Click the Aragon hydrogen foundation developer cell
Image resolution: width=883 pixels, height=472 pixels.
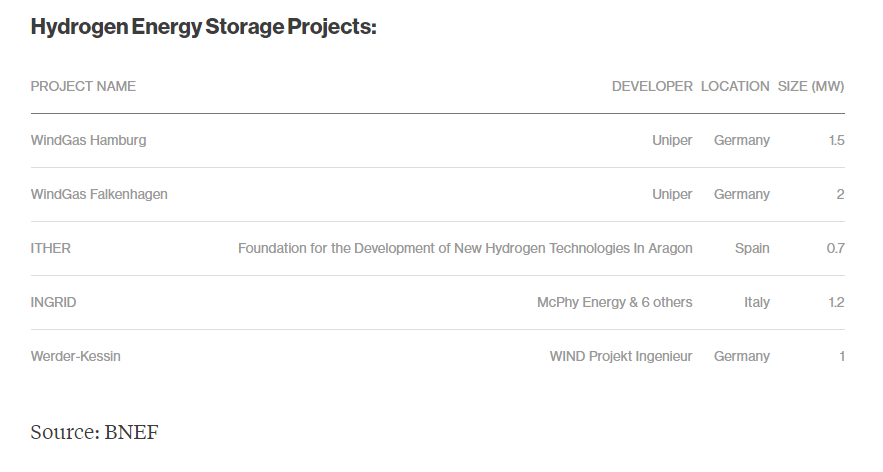465,248
